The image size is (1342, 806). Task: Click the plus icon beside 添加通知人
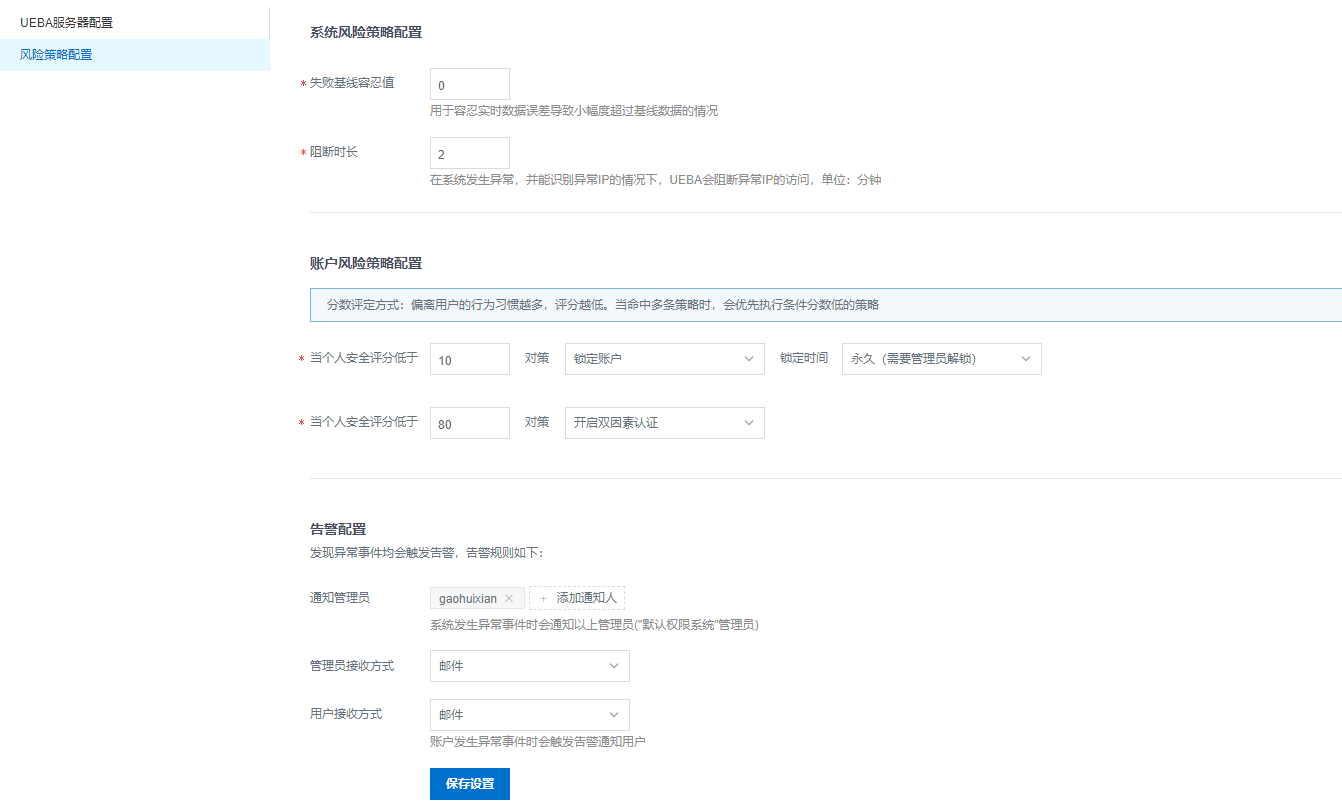[x=543, y=599]
